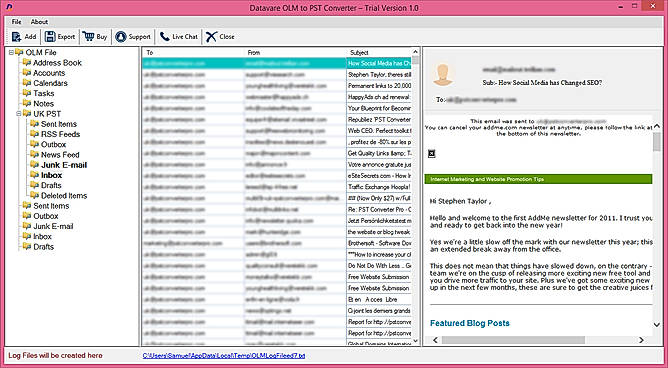The image size is (668, 368).
Task: Select email 'Traffic Exchange Hoopla!'
Action: click(x=277, y=187)
